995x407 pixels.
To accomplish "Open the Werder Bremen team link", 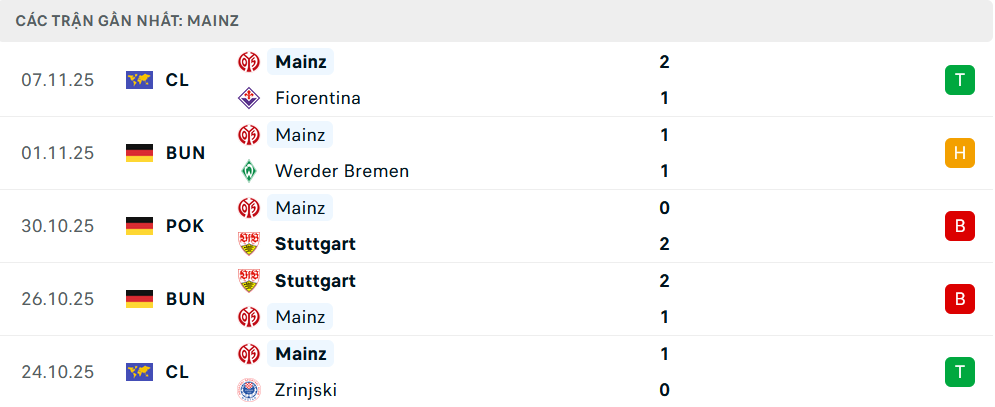I will [x=341, y=171].
